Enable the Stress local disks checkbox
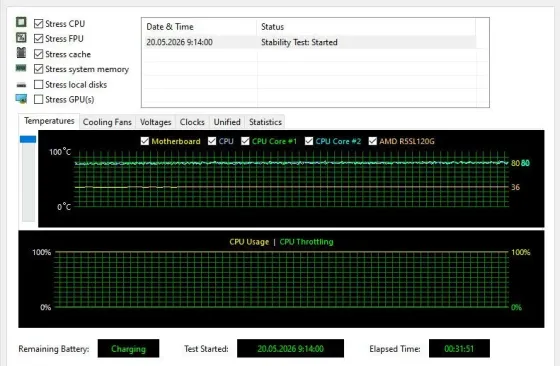 click(x=39, y=85)
